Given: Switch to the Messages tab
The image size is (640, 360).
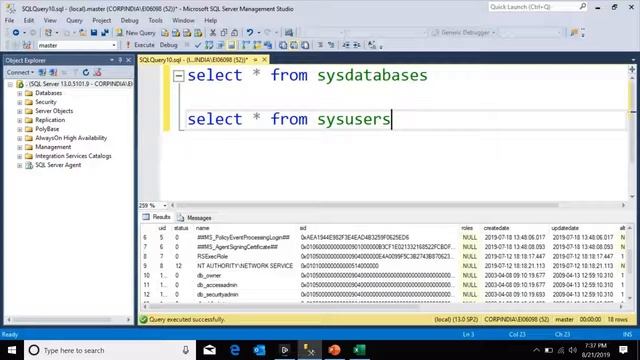Looking at the screenshot, I should coord(195,218).
